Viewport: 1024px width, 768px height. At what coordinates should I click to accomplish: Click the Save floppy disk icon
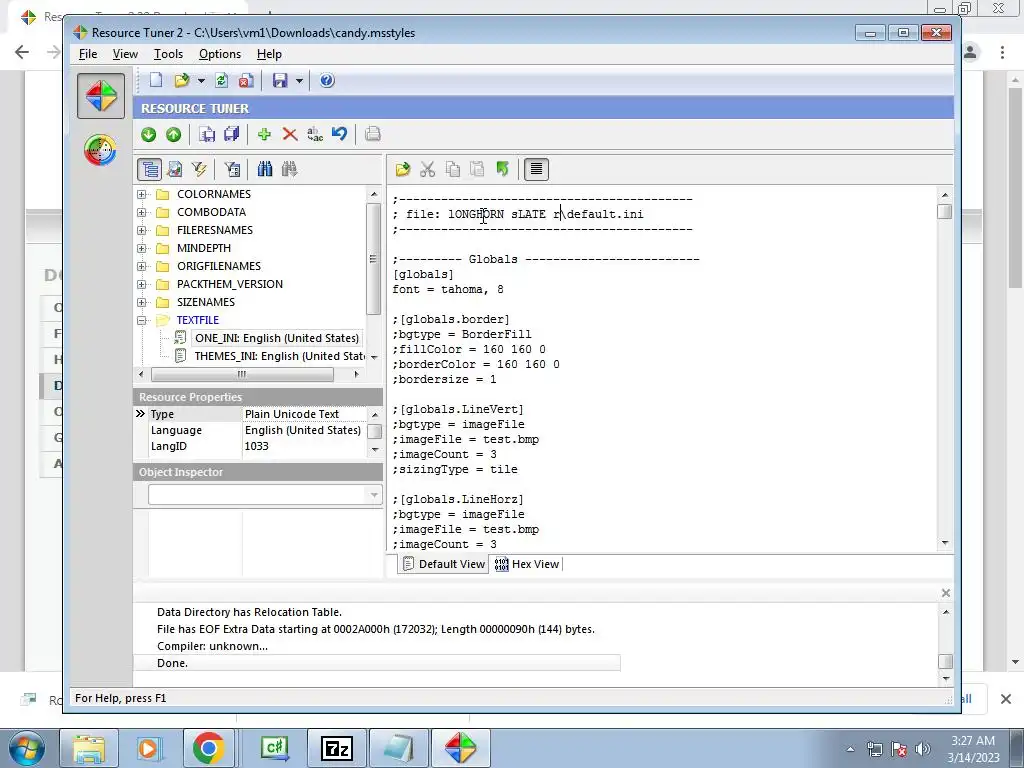280,80
